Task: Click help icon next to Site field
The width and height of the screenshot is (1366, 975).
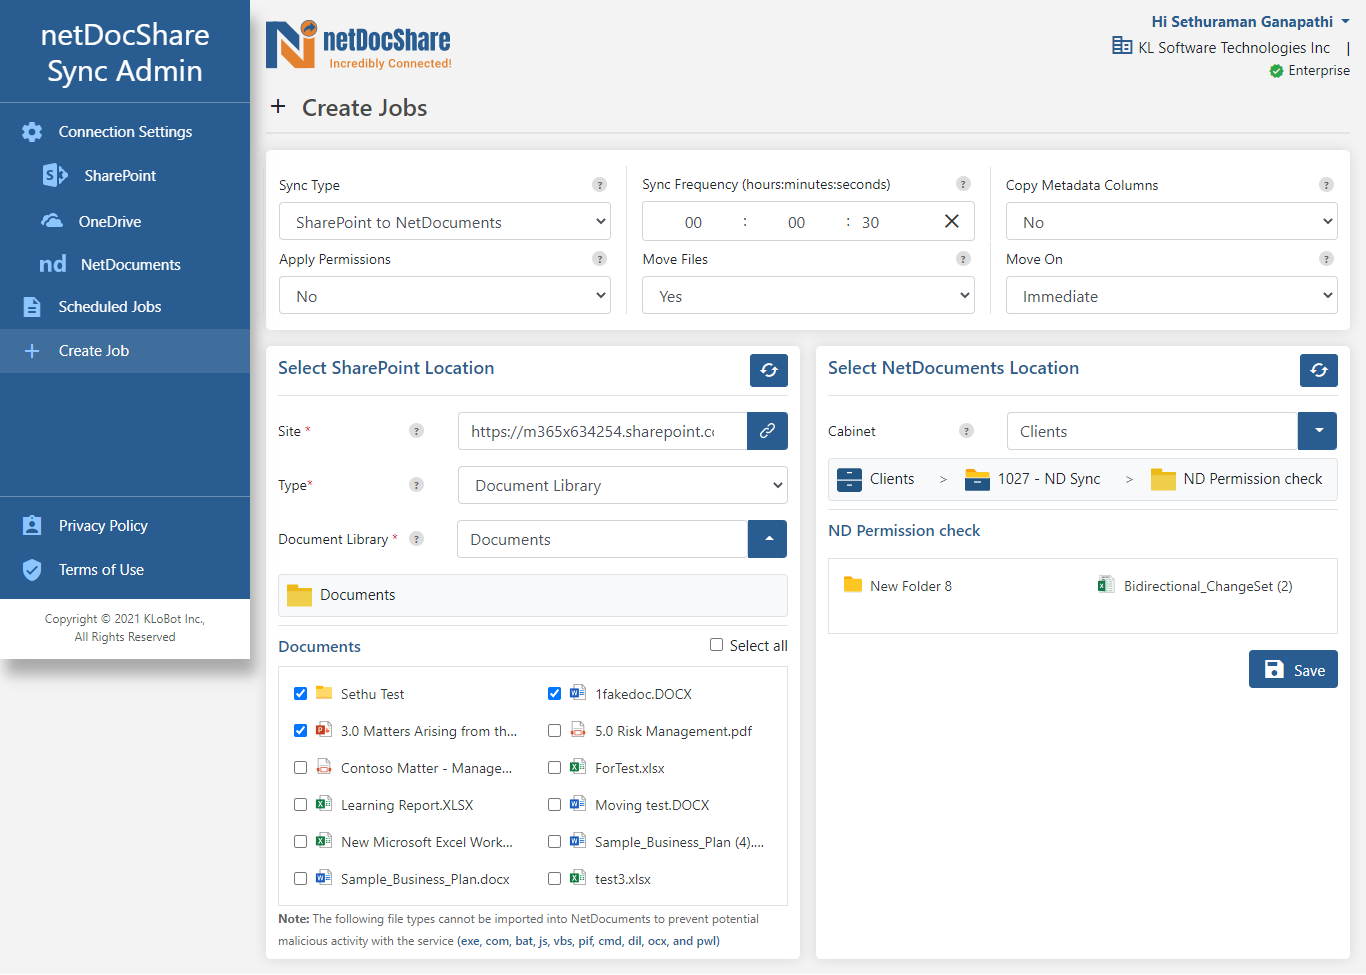Action: (416, 431)
